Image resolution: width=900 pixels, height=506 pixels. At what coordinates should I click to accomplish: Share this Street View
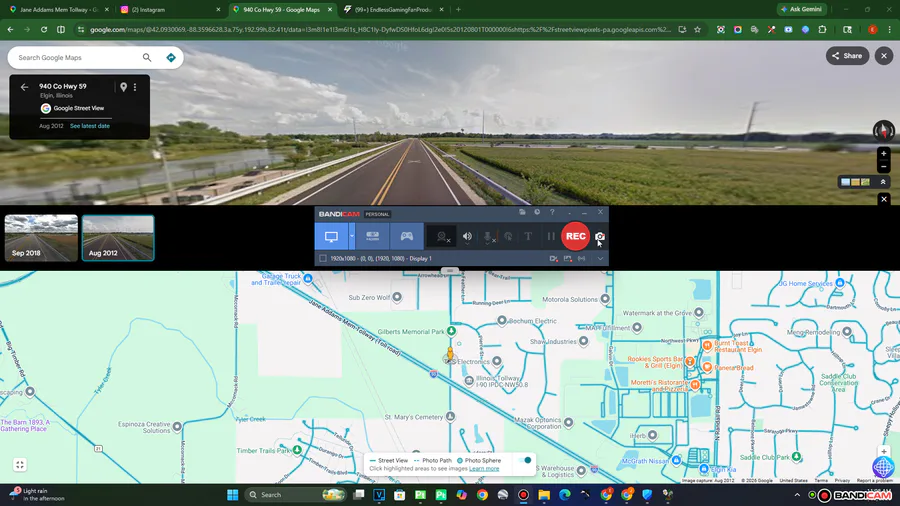(847, 56)
